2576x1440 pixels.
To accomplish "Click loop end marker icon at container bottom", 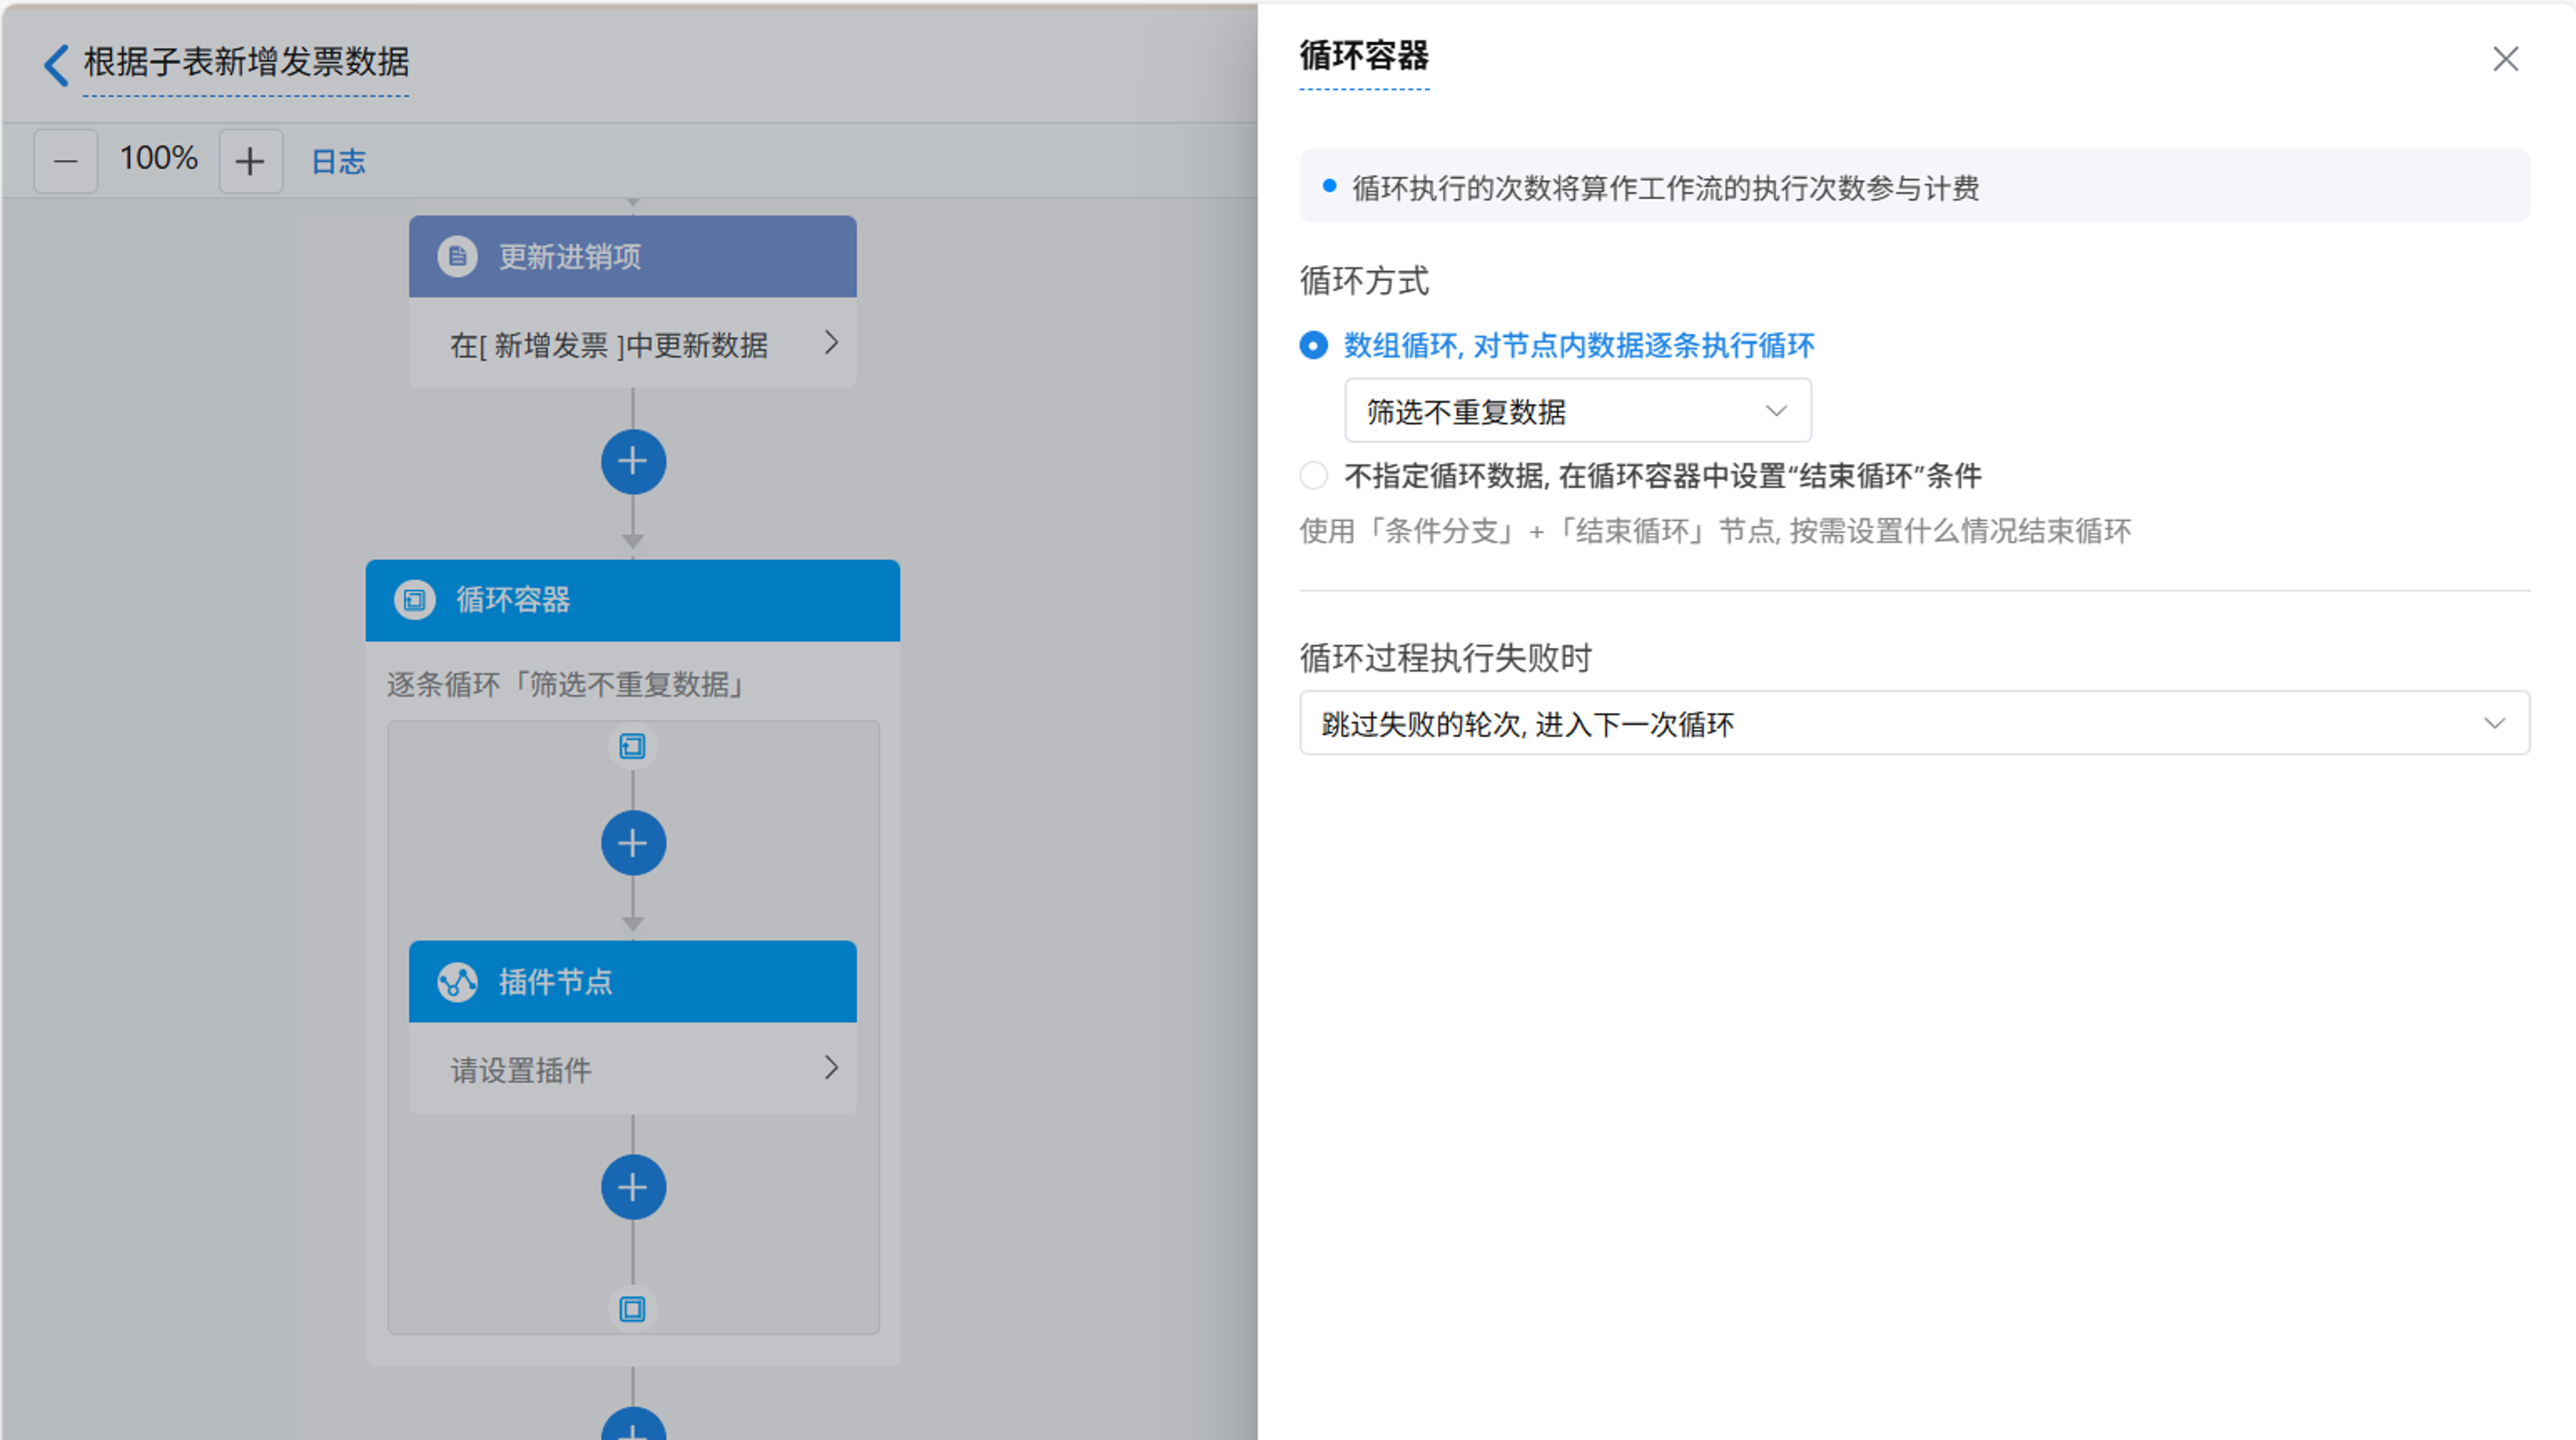I will (x=632, y=1309).
